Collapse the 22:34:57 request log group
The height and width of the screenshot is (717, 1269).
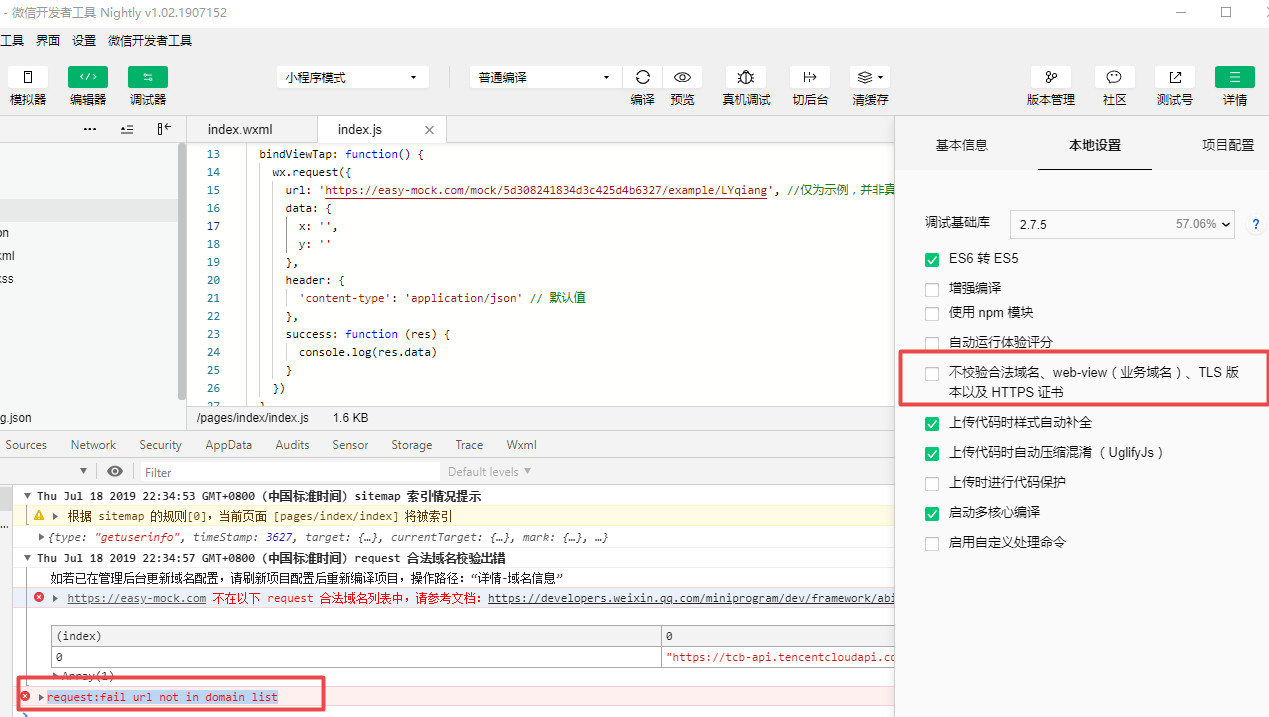[x=28, y=557]
